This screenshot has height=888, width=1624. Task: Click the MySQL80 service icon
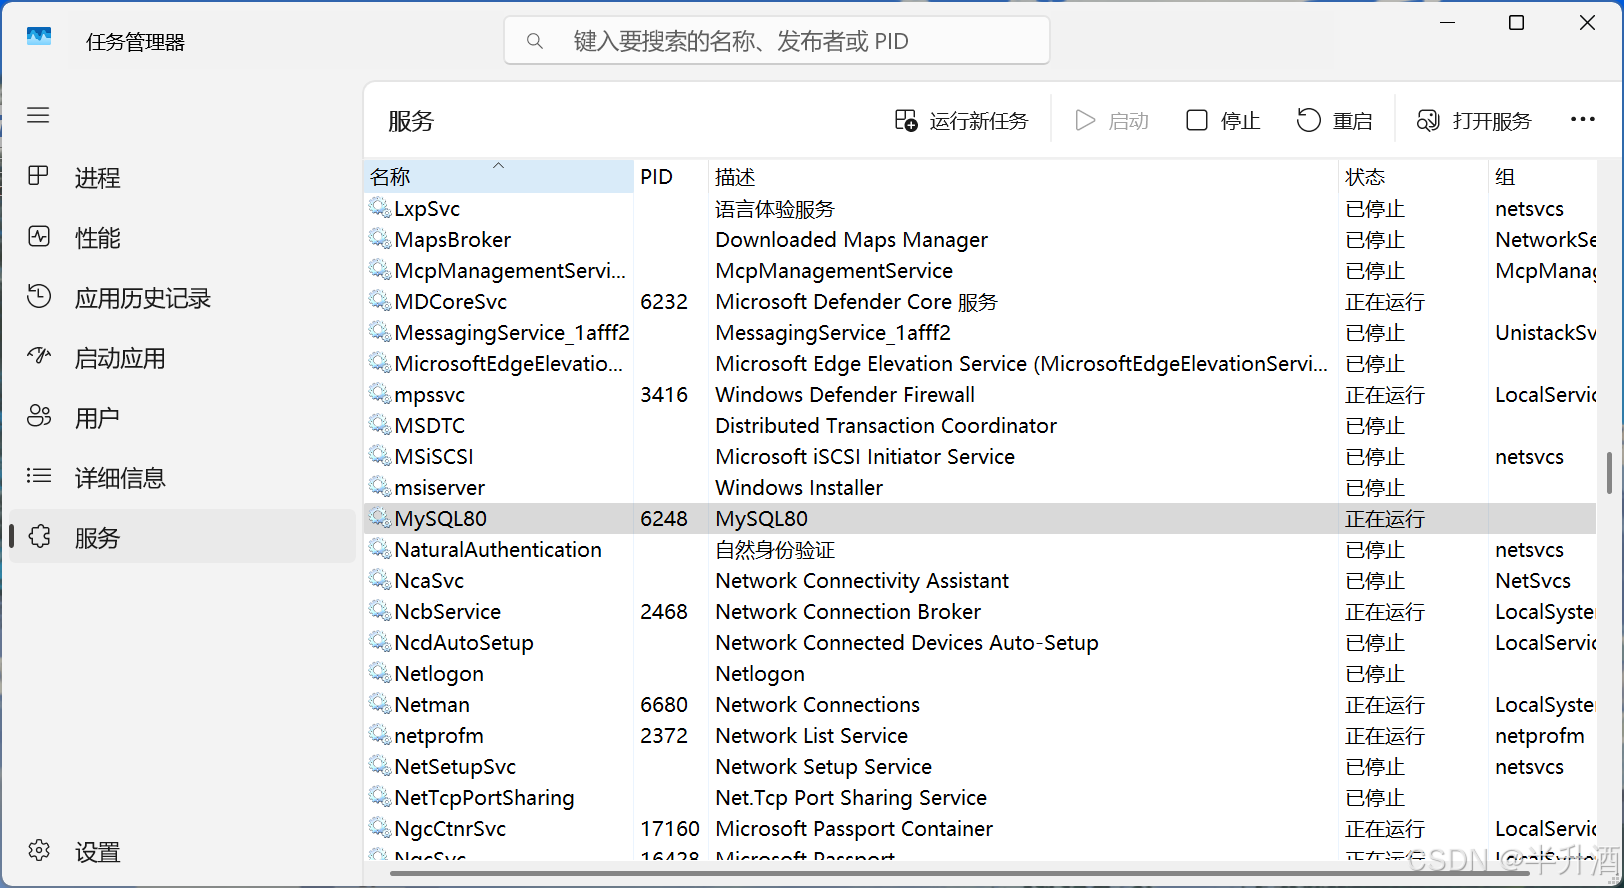380,518
